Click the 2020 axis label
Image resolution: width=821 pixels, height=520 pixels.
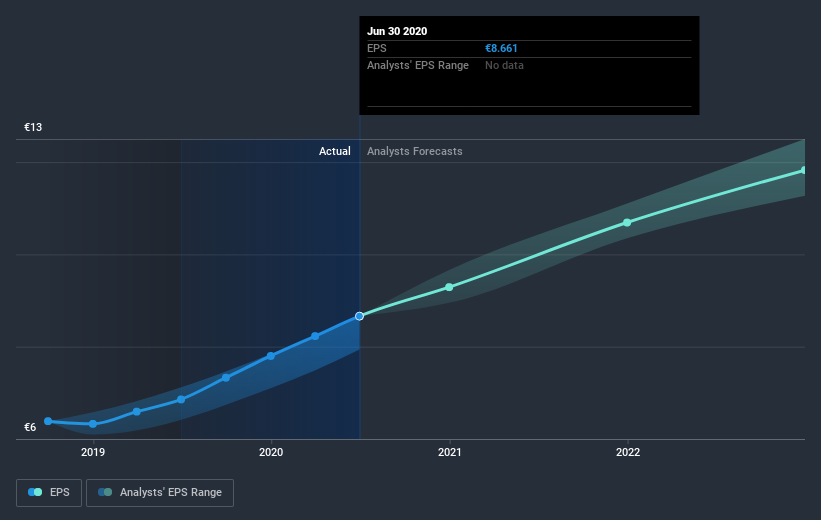click(x=271, y=452)
